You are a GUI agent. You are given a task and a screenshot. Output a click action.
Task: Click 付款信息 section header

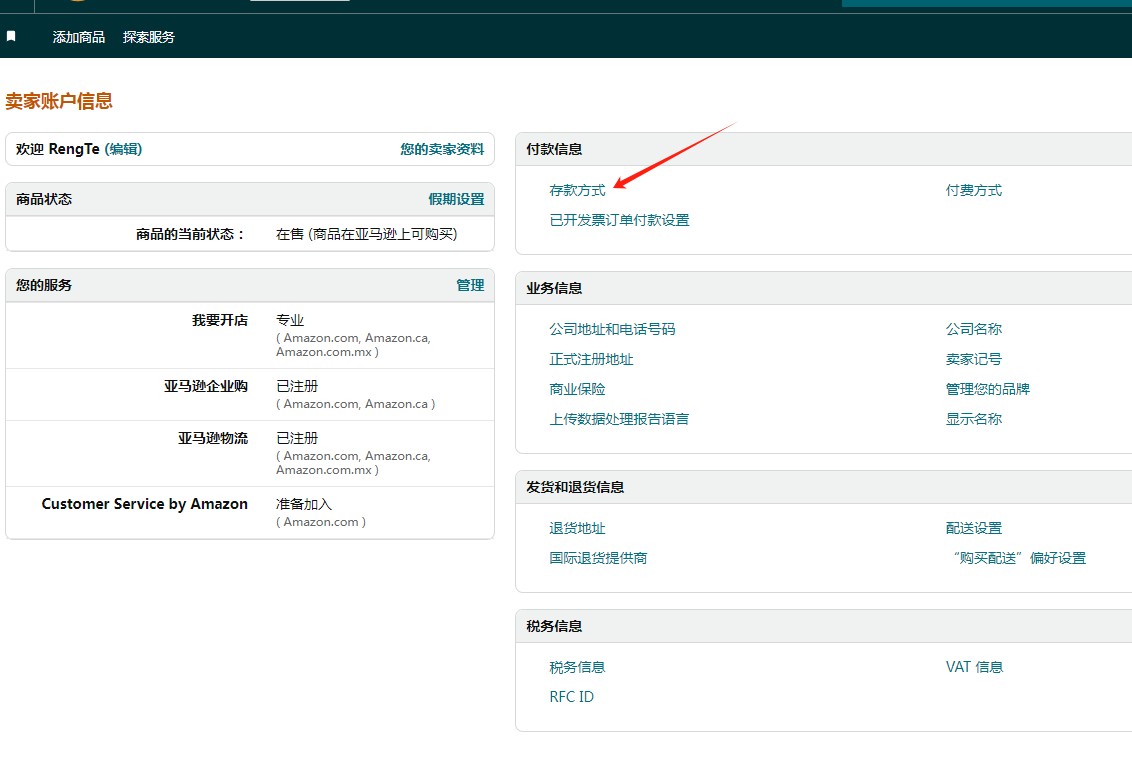(x=554, y=149)
